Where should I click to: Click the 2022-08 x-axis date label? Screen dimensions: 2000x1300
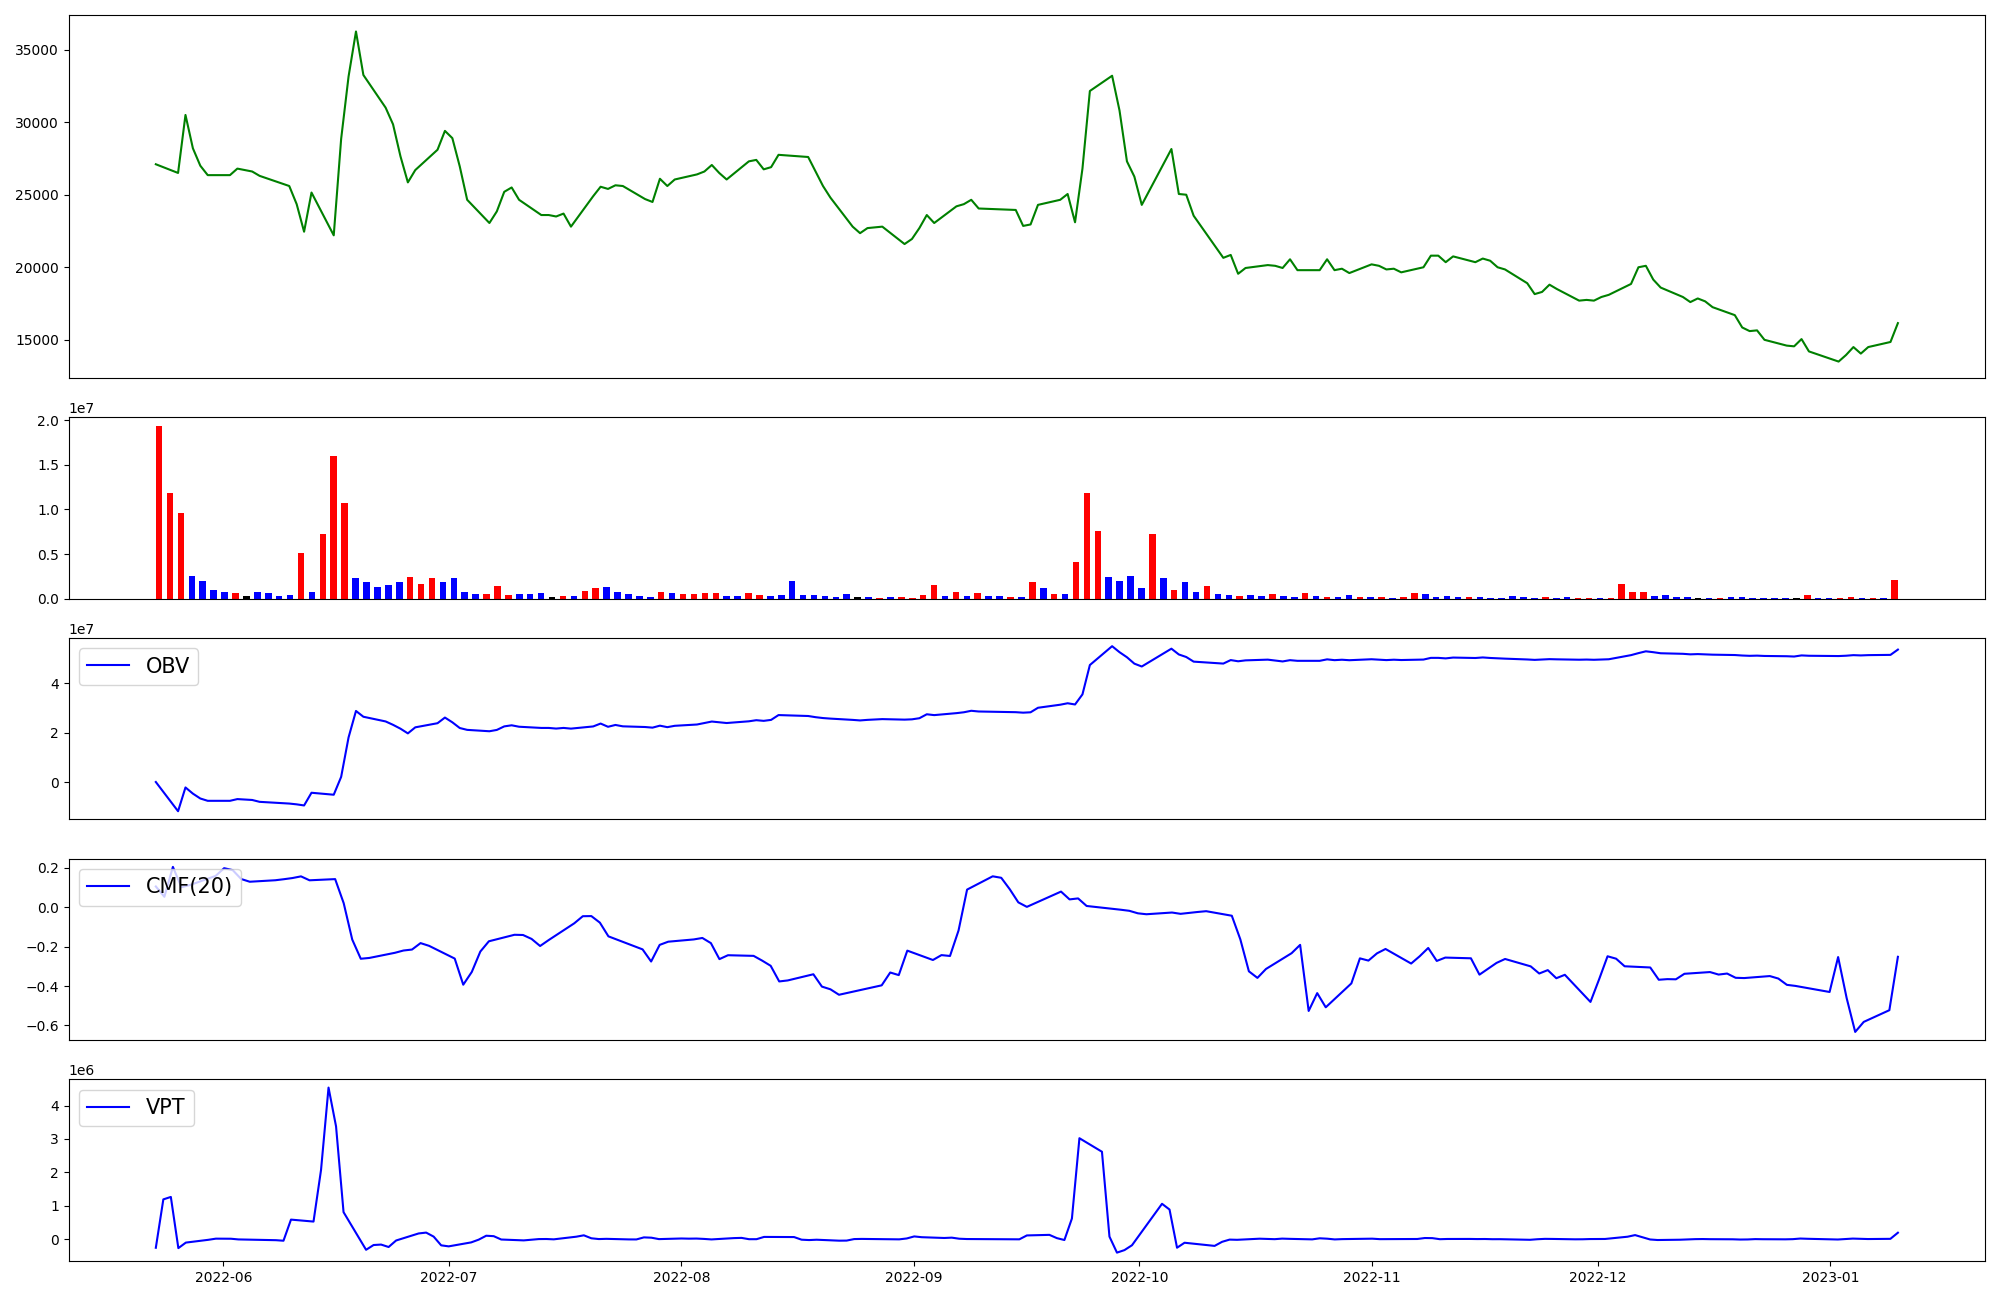(681, 1277)
